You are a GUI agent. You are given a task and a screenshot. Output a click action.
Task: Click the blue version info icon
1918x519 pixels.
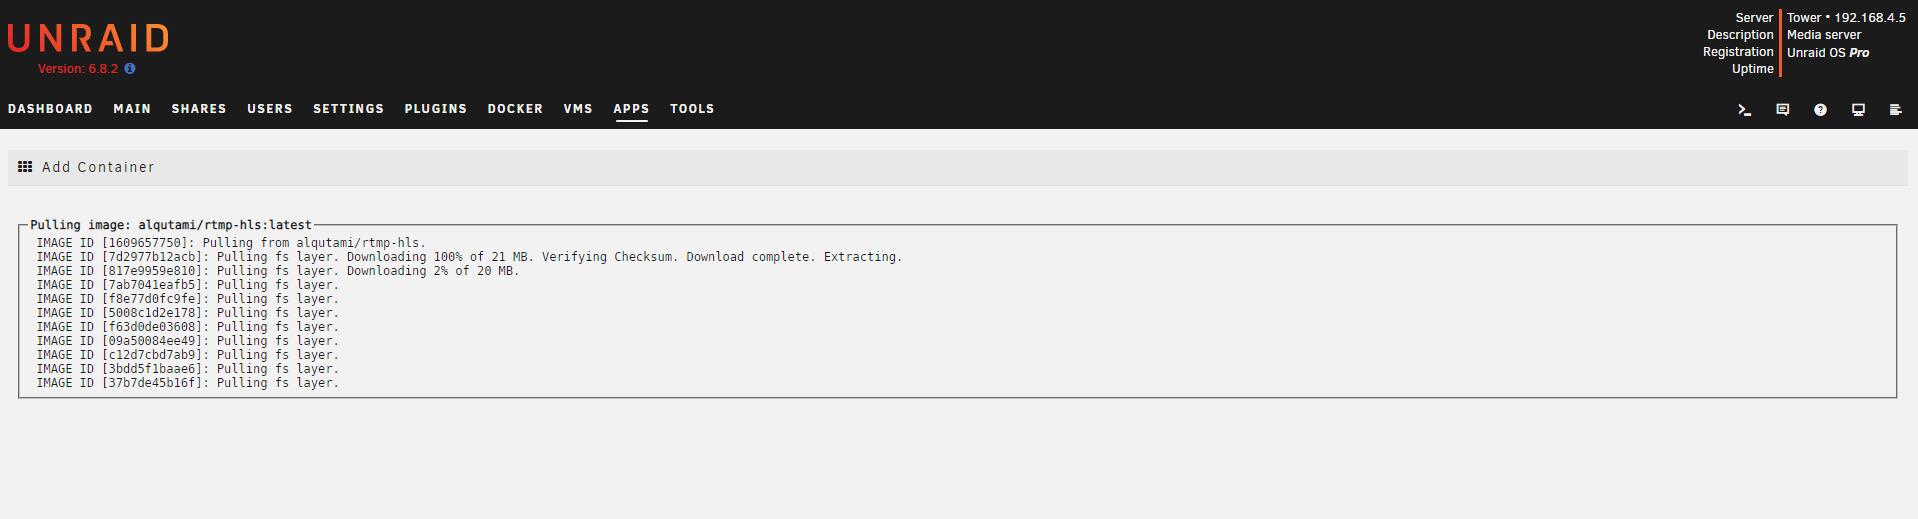coord(130,69)
